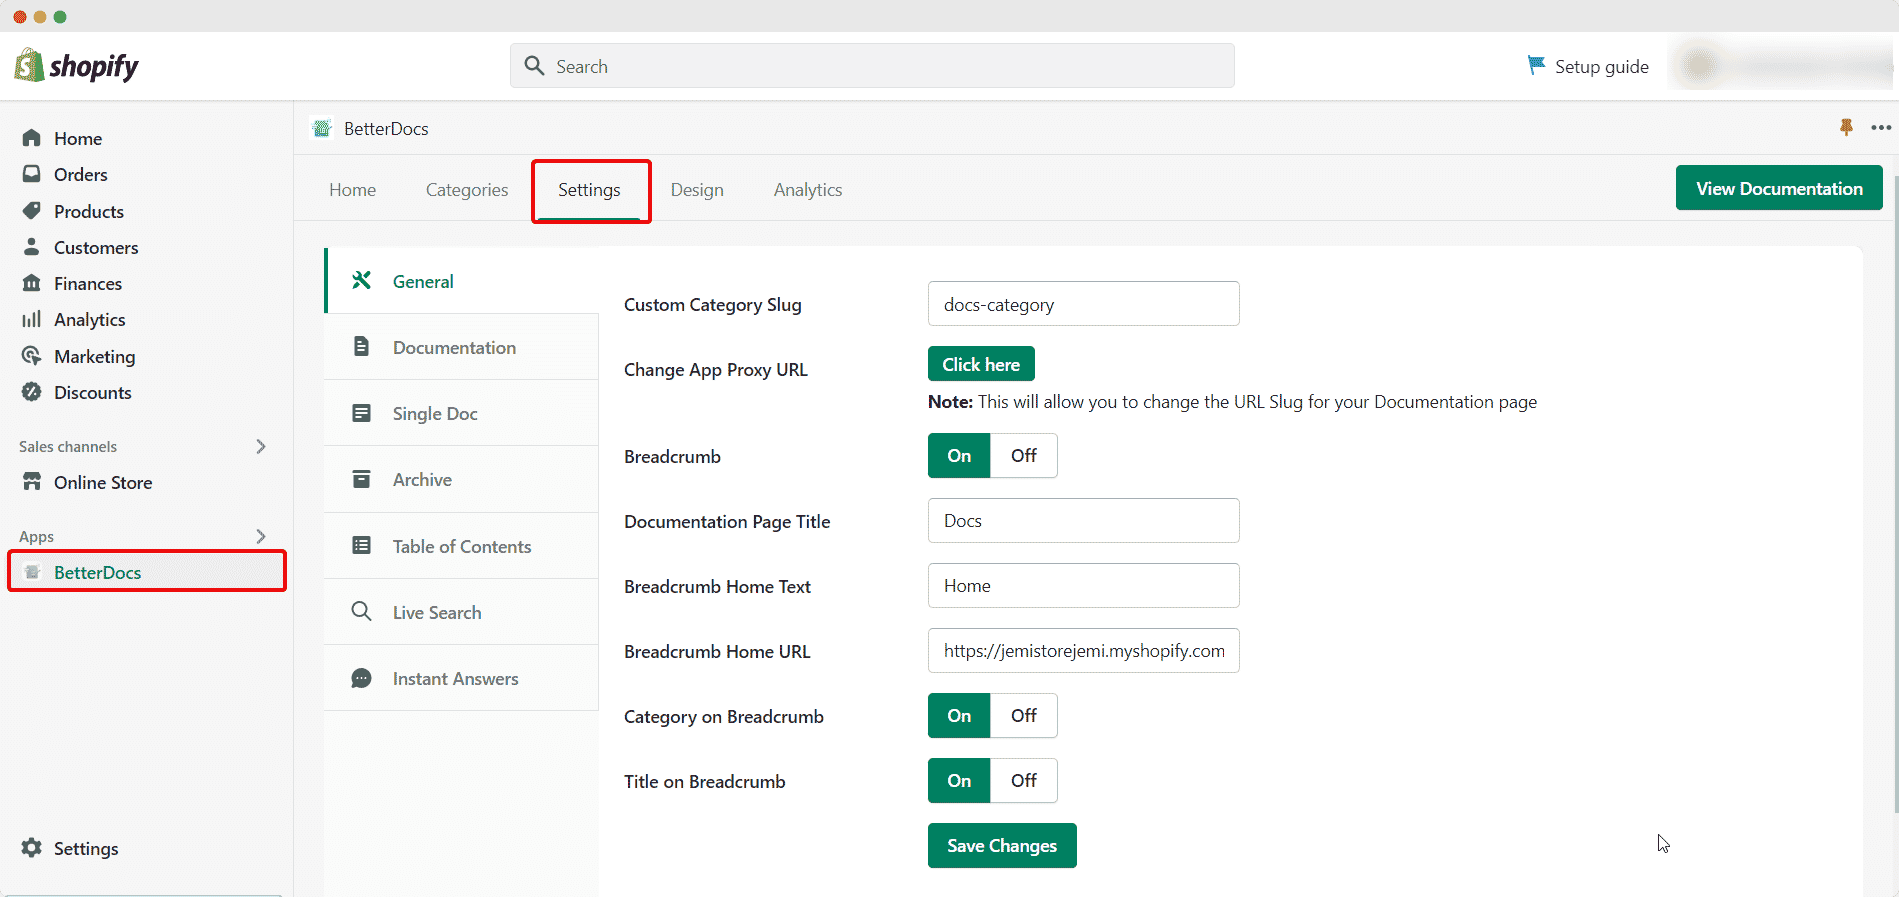
Task: Click the General tools icon
Action: pos(362,280)
